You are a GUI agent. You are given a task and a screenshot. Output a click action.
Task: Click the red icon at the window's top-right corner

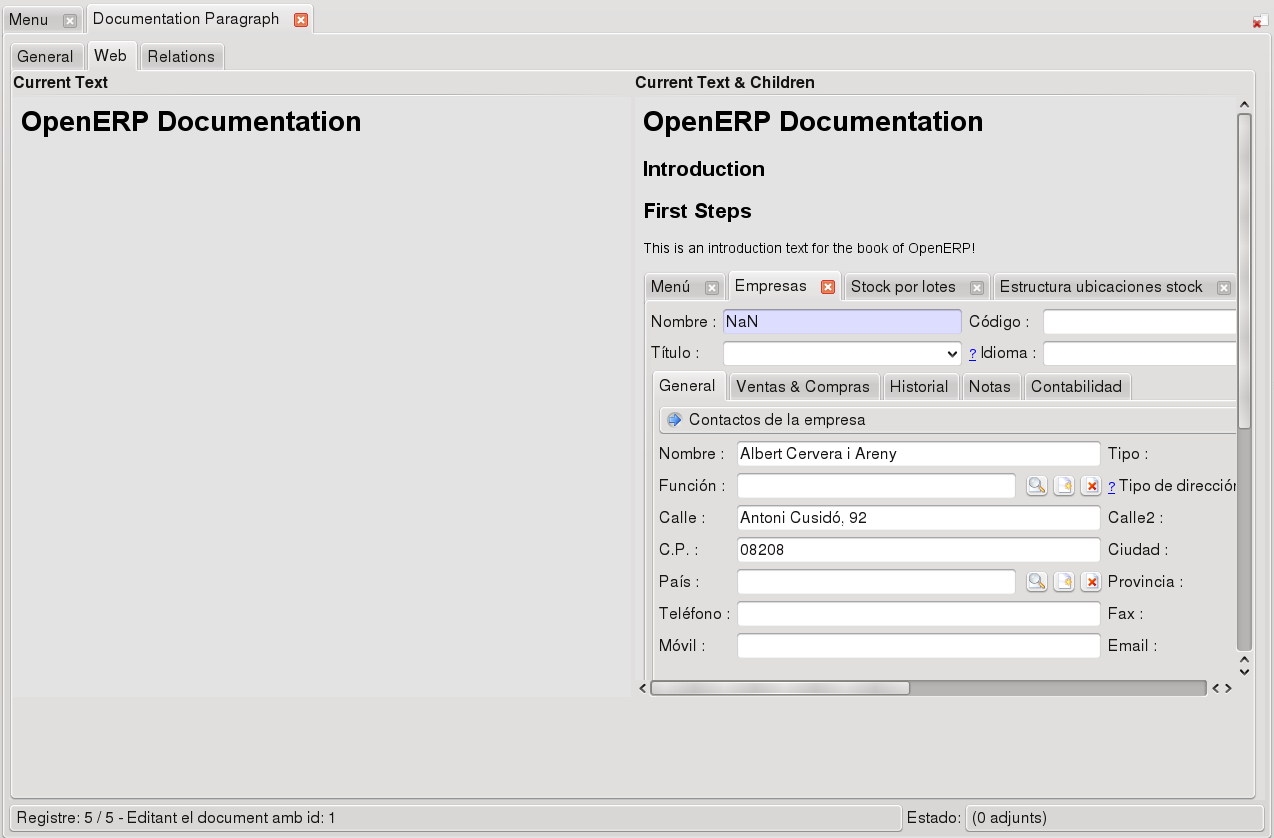coord(1259,21)
